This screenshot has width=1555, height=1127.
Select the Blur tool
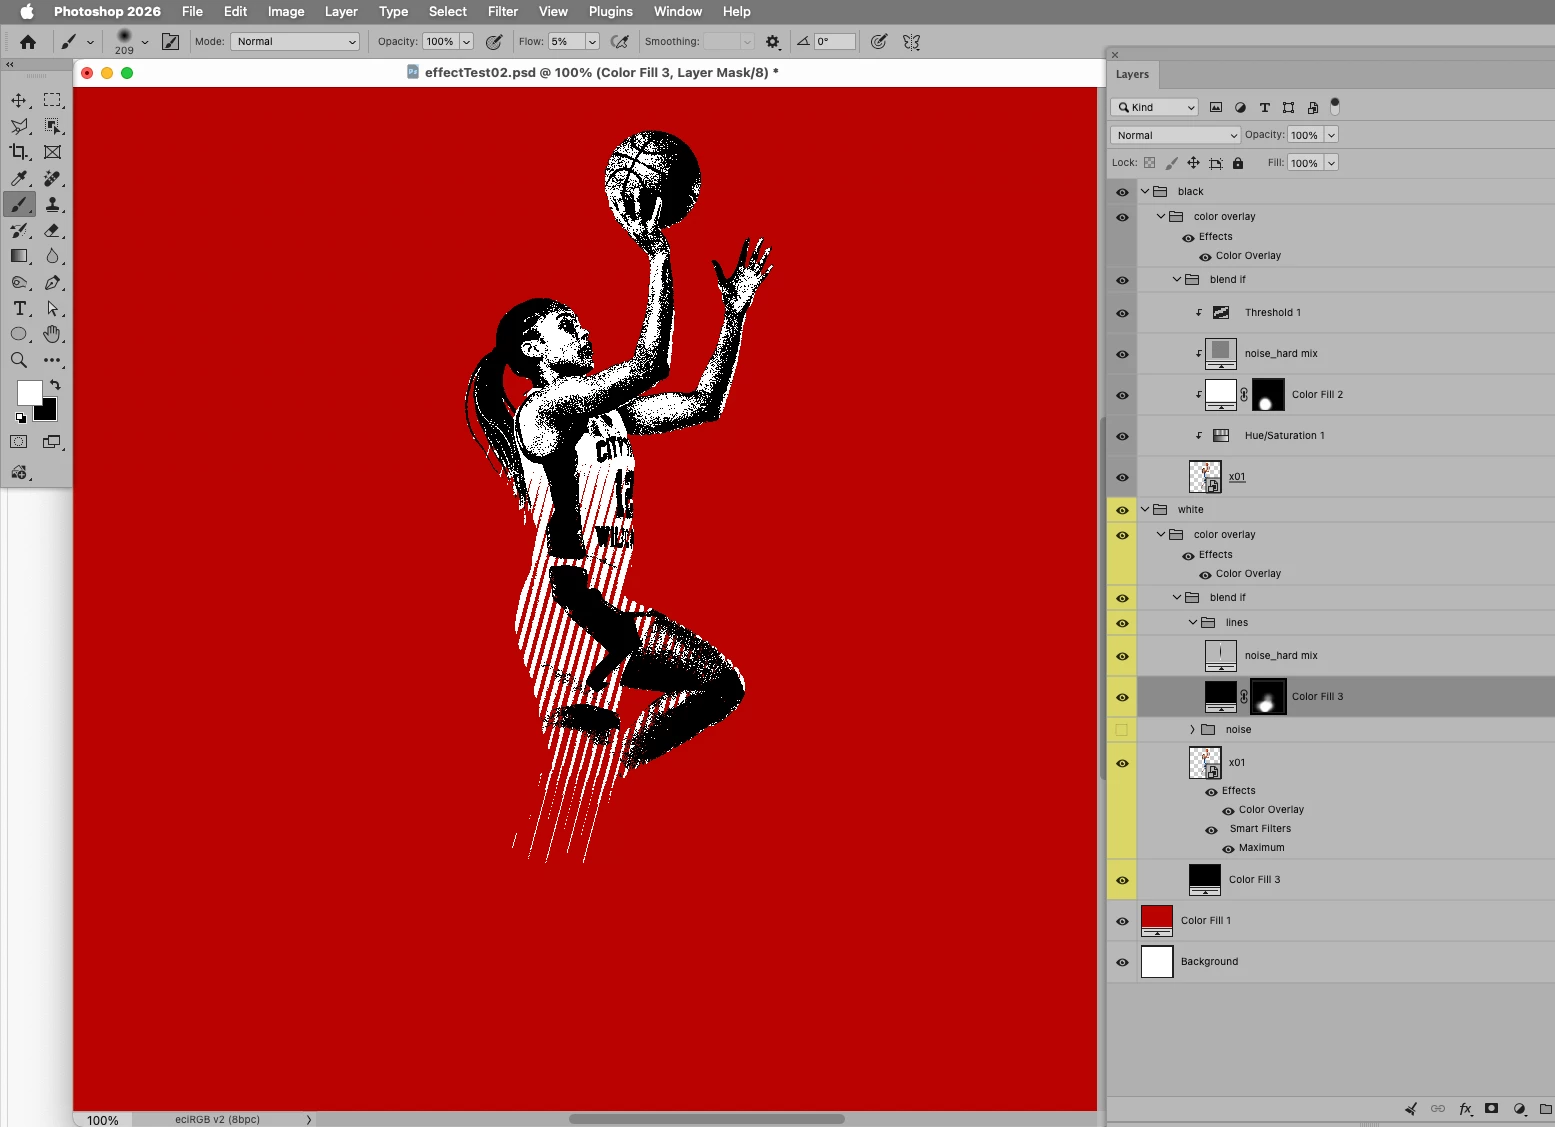52,256
